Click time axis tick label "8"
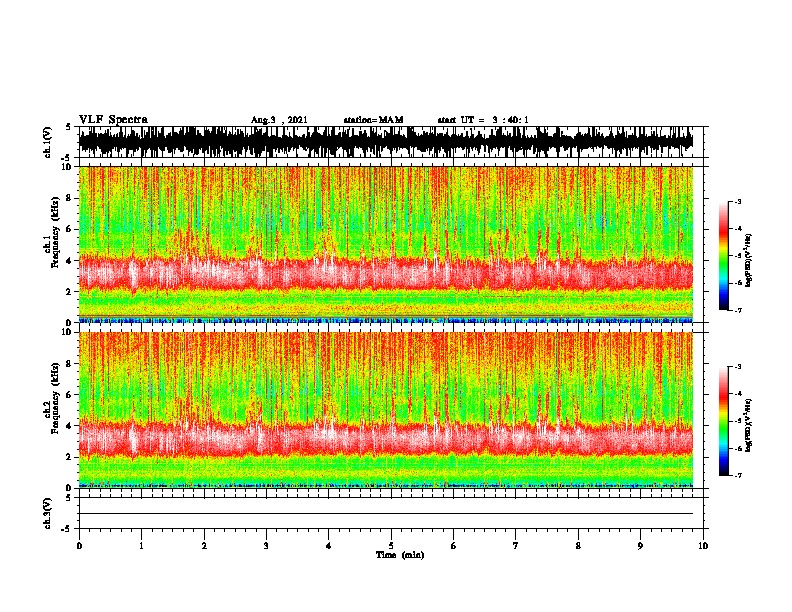 coord(578,546)
